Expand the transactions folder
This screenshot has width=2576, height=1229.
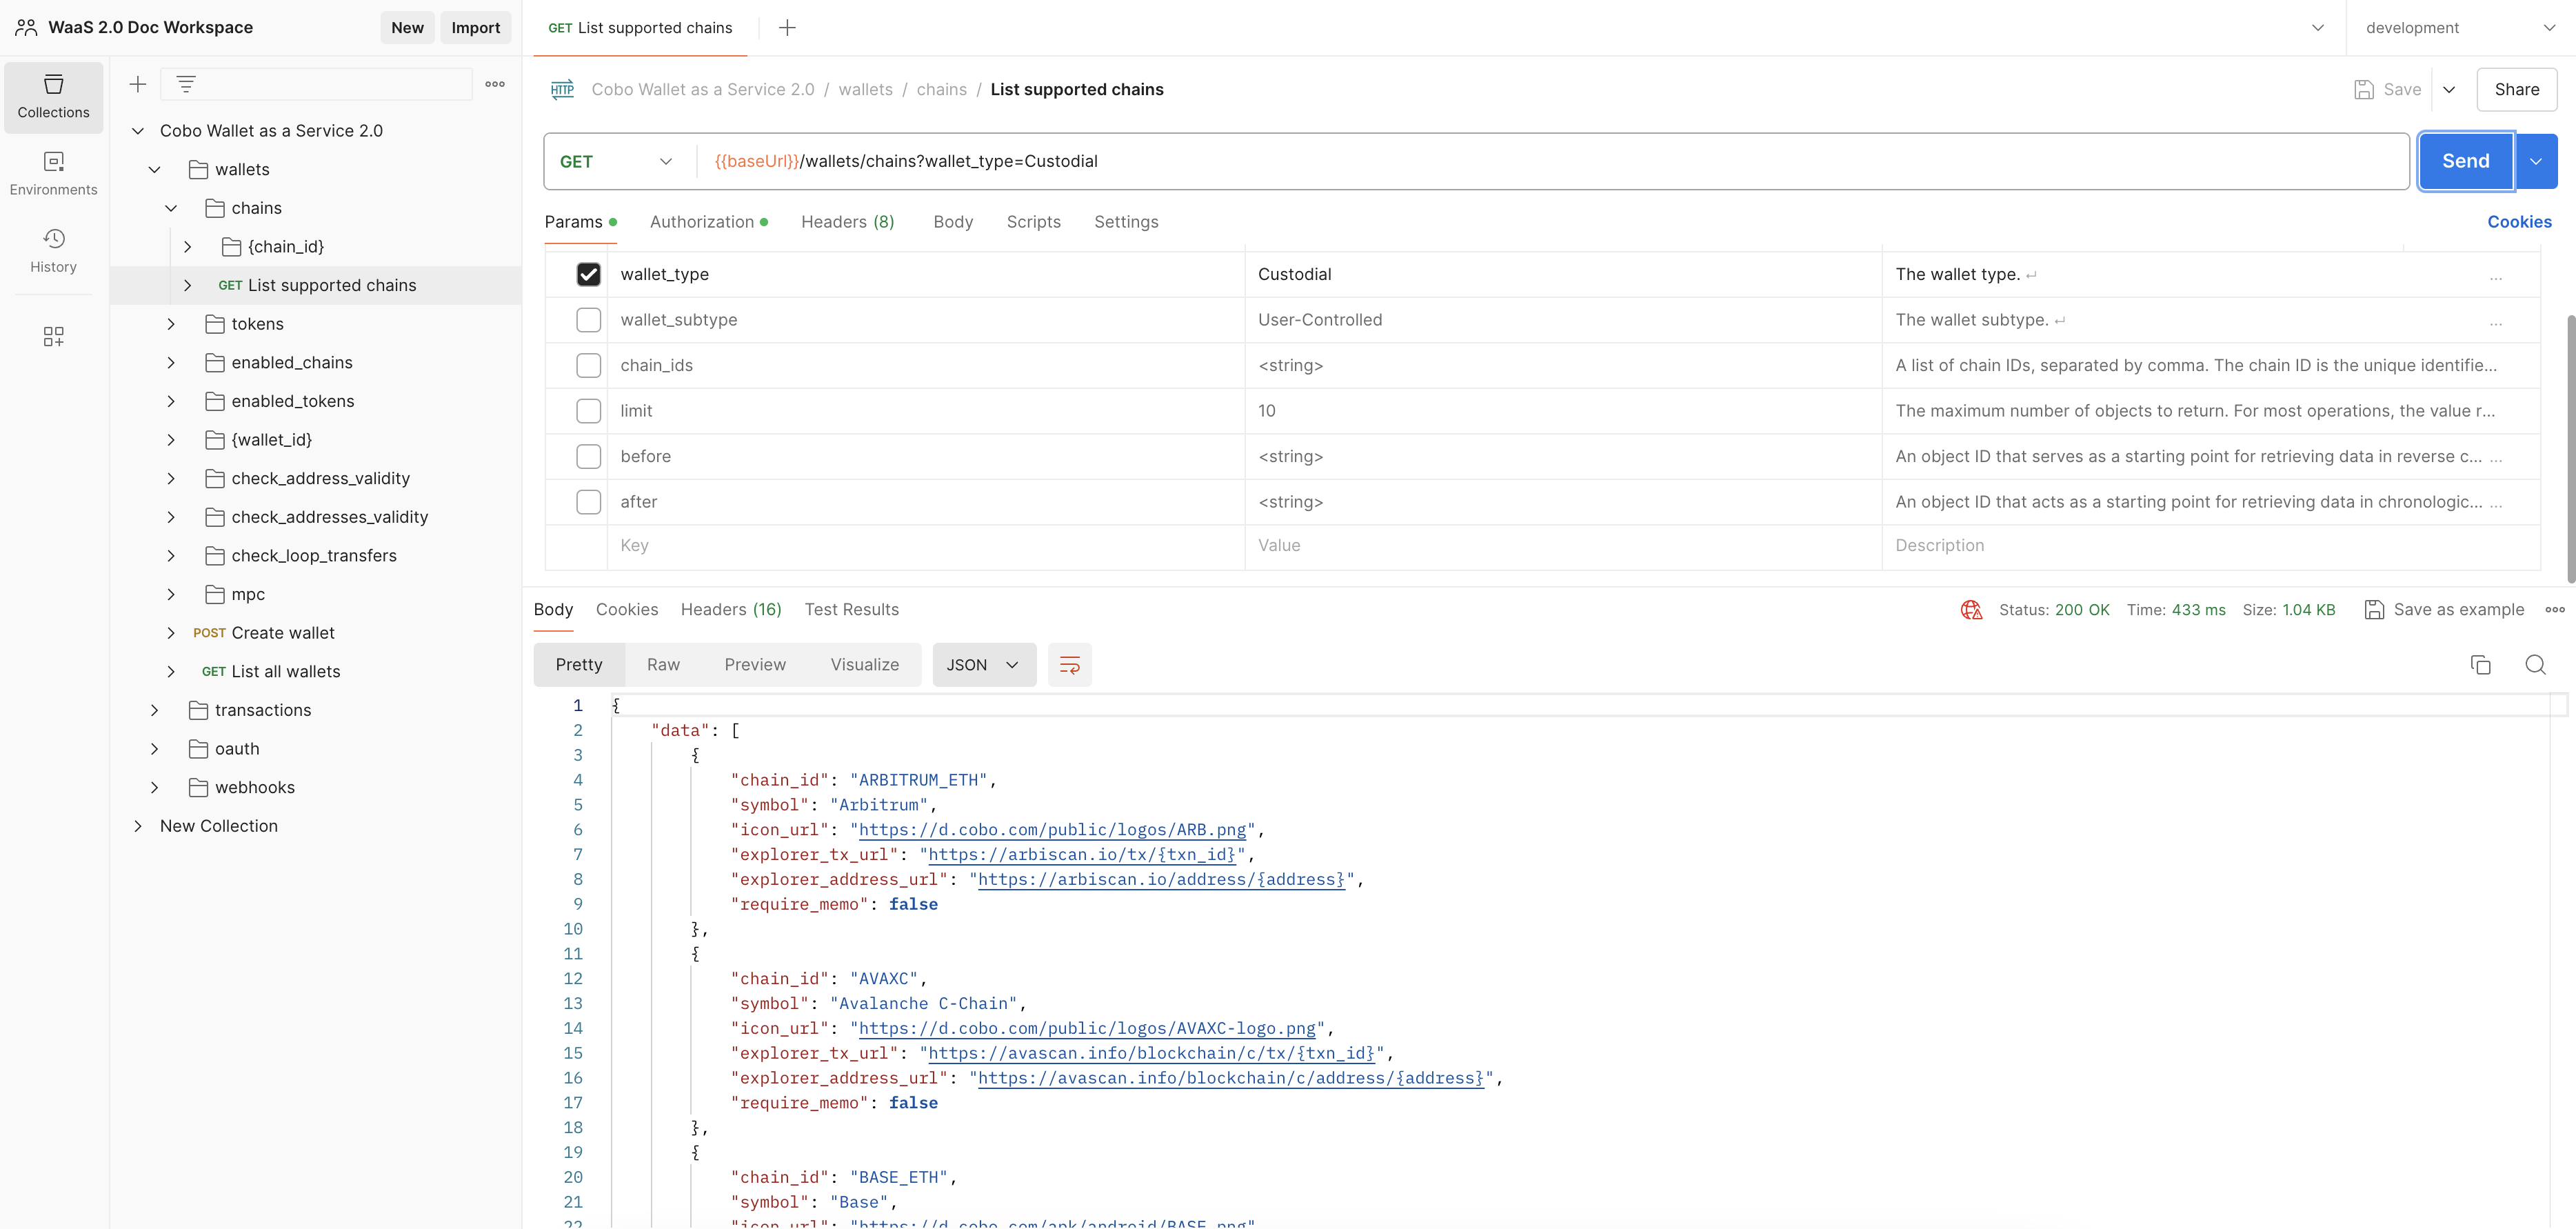155,710
